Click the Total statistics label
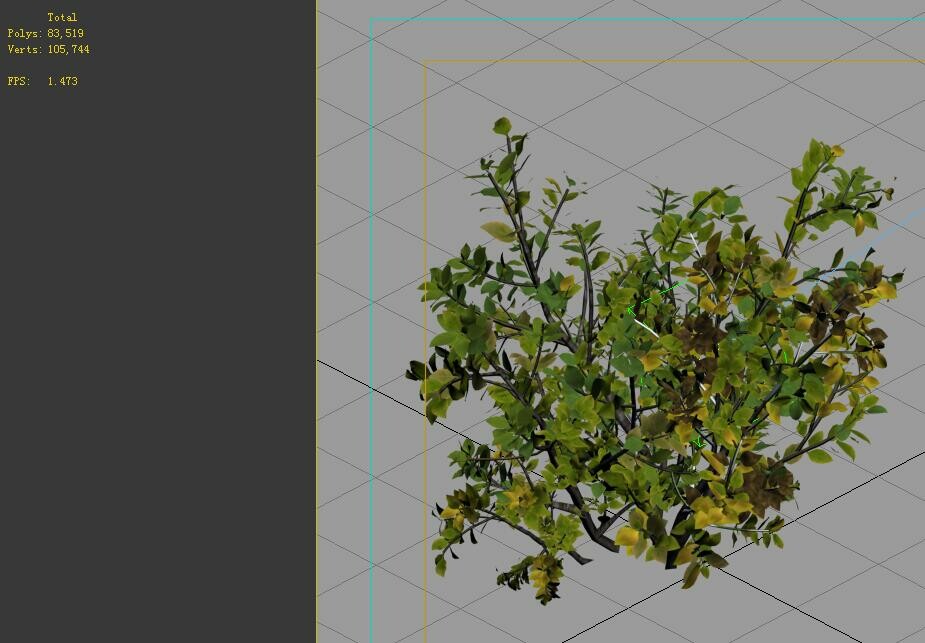This screenshot has height=643, width=925. click(63, 17)
